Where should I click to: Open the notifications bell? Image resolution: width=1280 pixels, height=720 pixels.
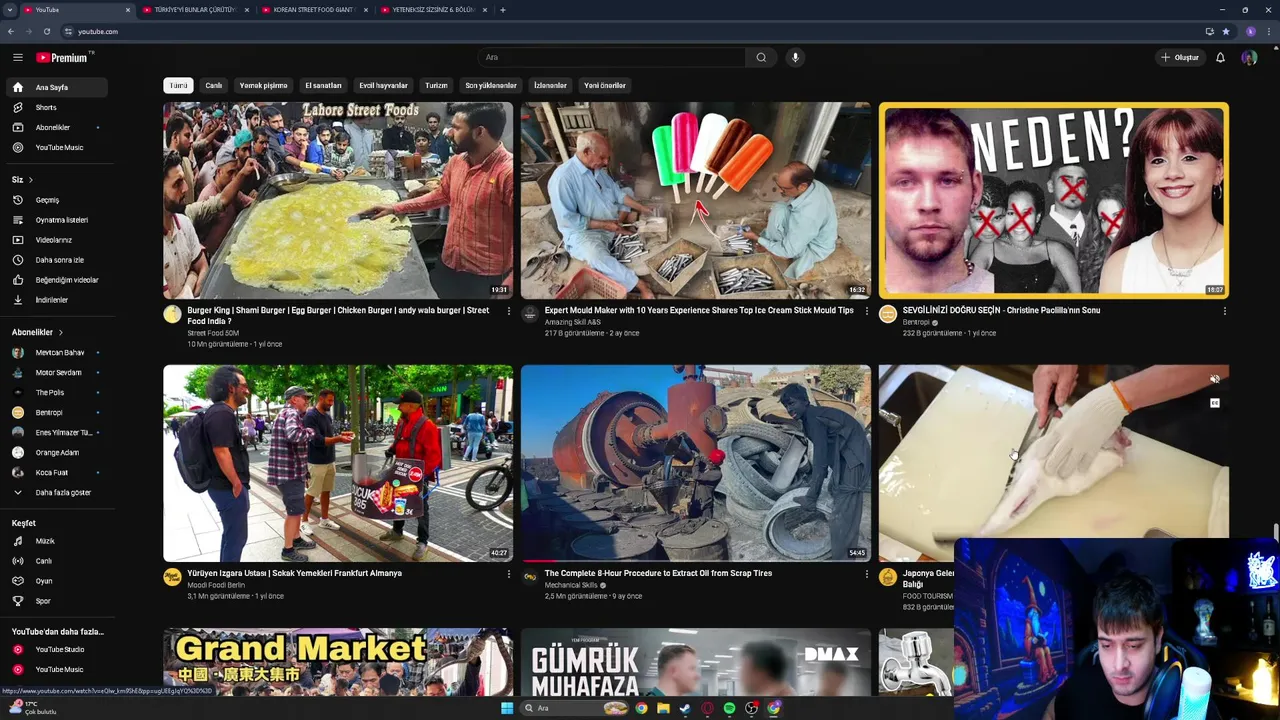[x=1220, y=58]
